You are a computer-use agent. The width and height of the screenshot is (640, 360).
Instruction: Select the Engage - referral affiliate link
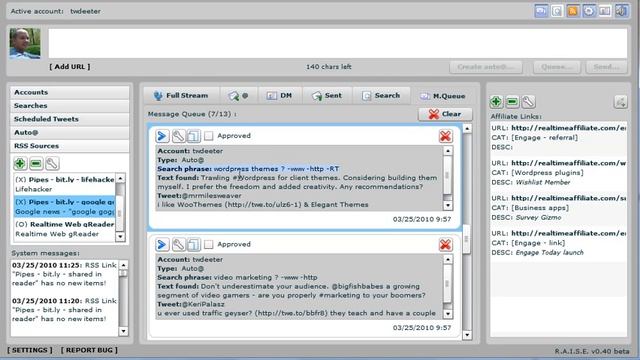[x=558, y=138]
